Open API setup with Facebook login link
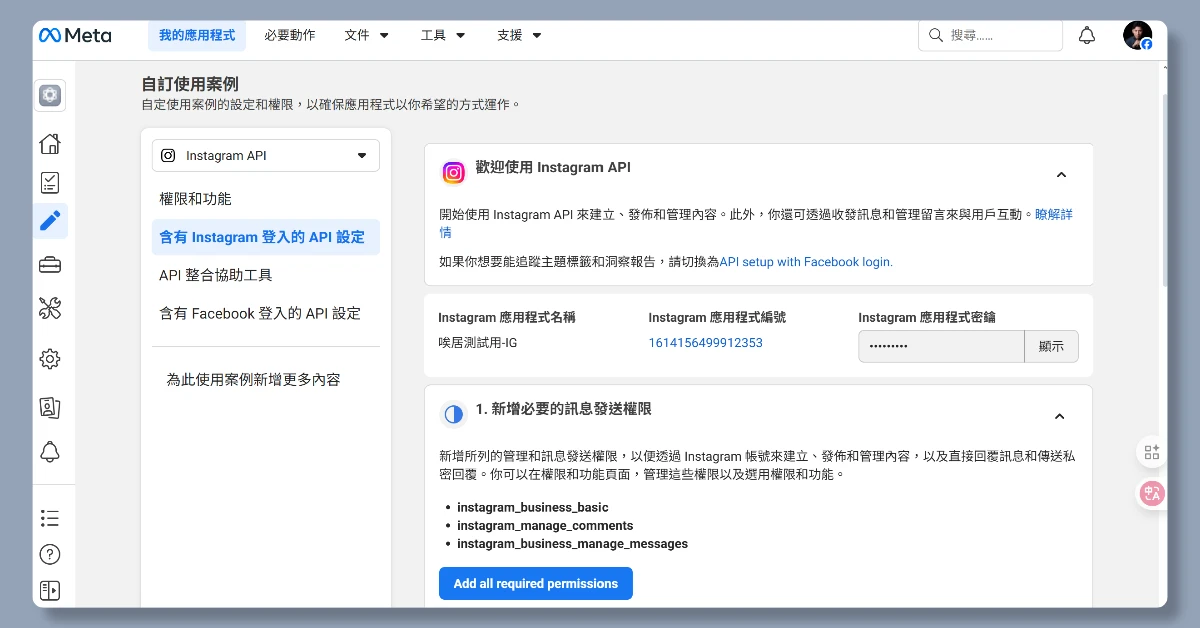 806,262
